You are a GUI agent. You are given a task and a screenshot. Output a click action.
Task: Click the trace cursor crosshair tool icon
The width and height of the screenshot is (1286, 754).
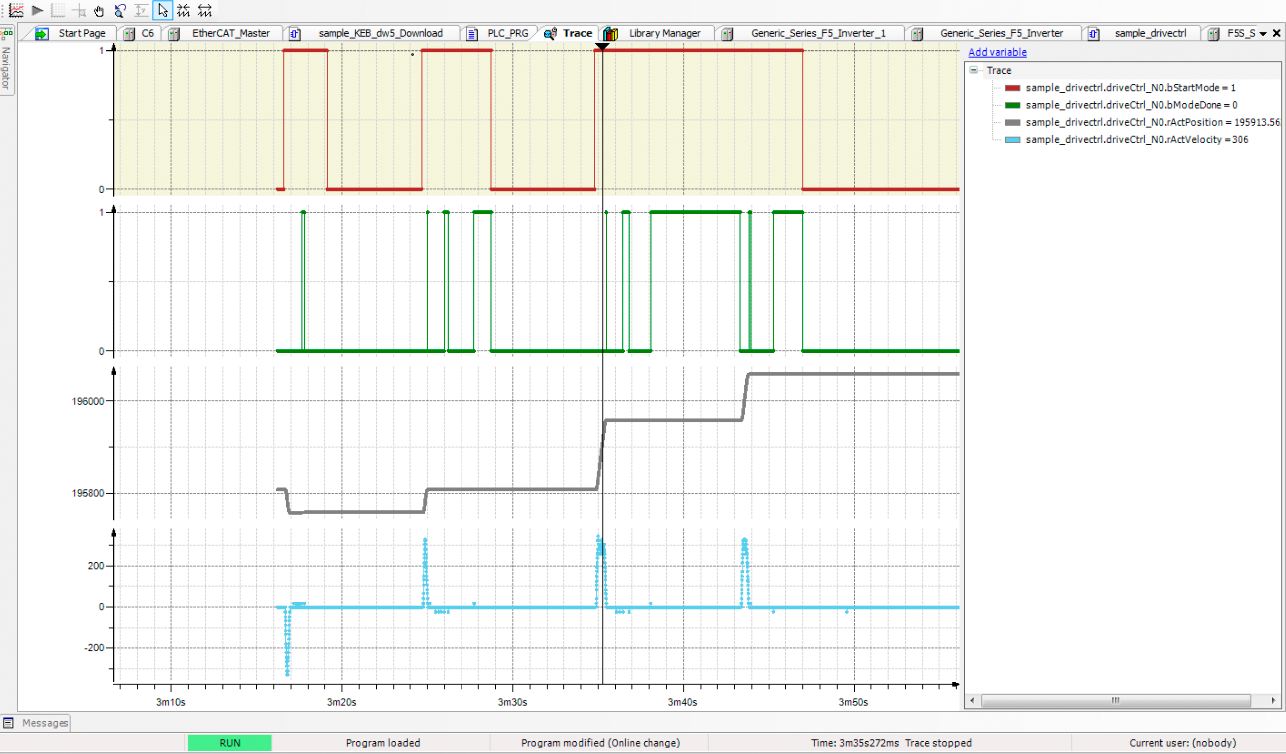tap(79, 11)
